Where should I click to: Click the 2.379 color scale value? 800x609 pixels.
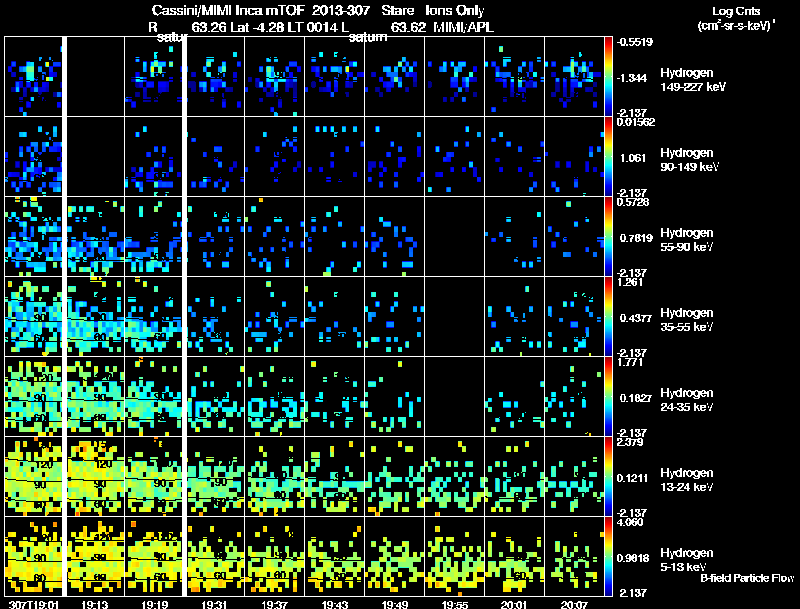(x=630, y=442)
